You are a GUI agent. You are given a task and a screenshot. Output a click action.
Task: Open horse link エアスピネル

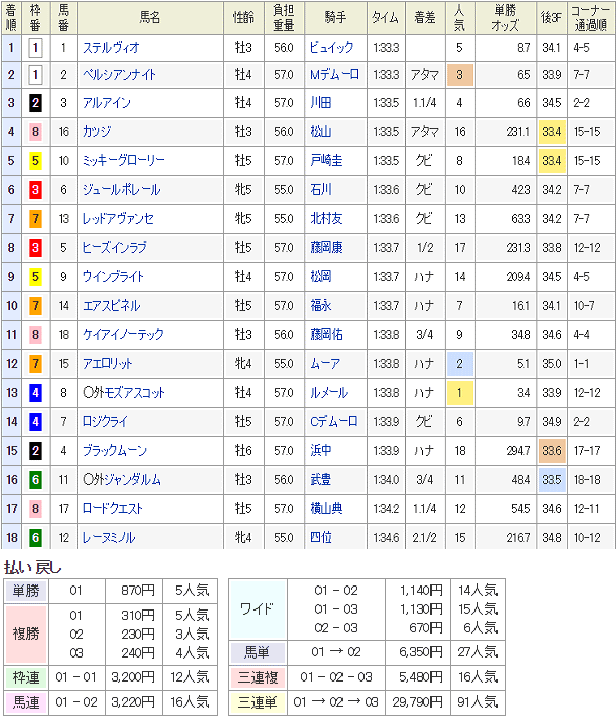[x=112, y=306]
